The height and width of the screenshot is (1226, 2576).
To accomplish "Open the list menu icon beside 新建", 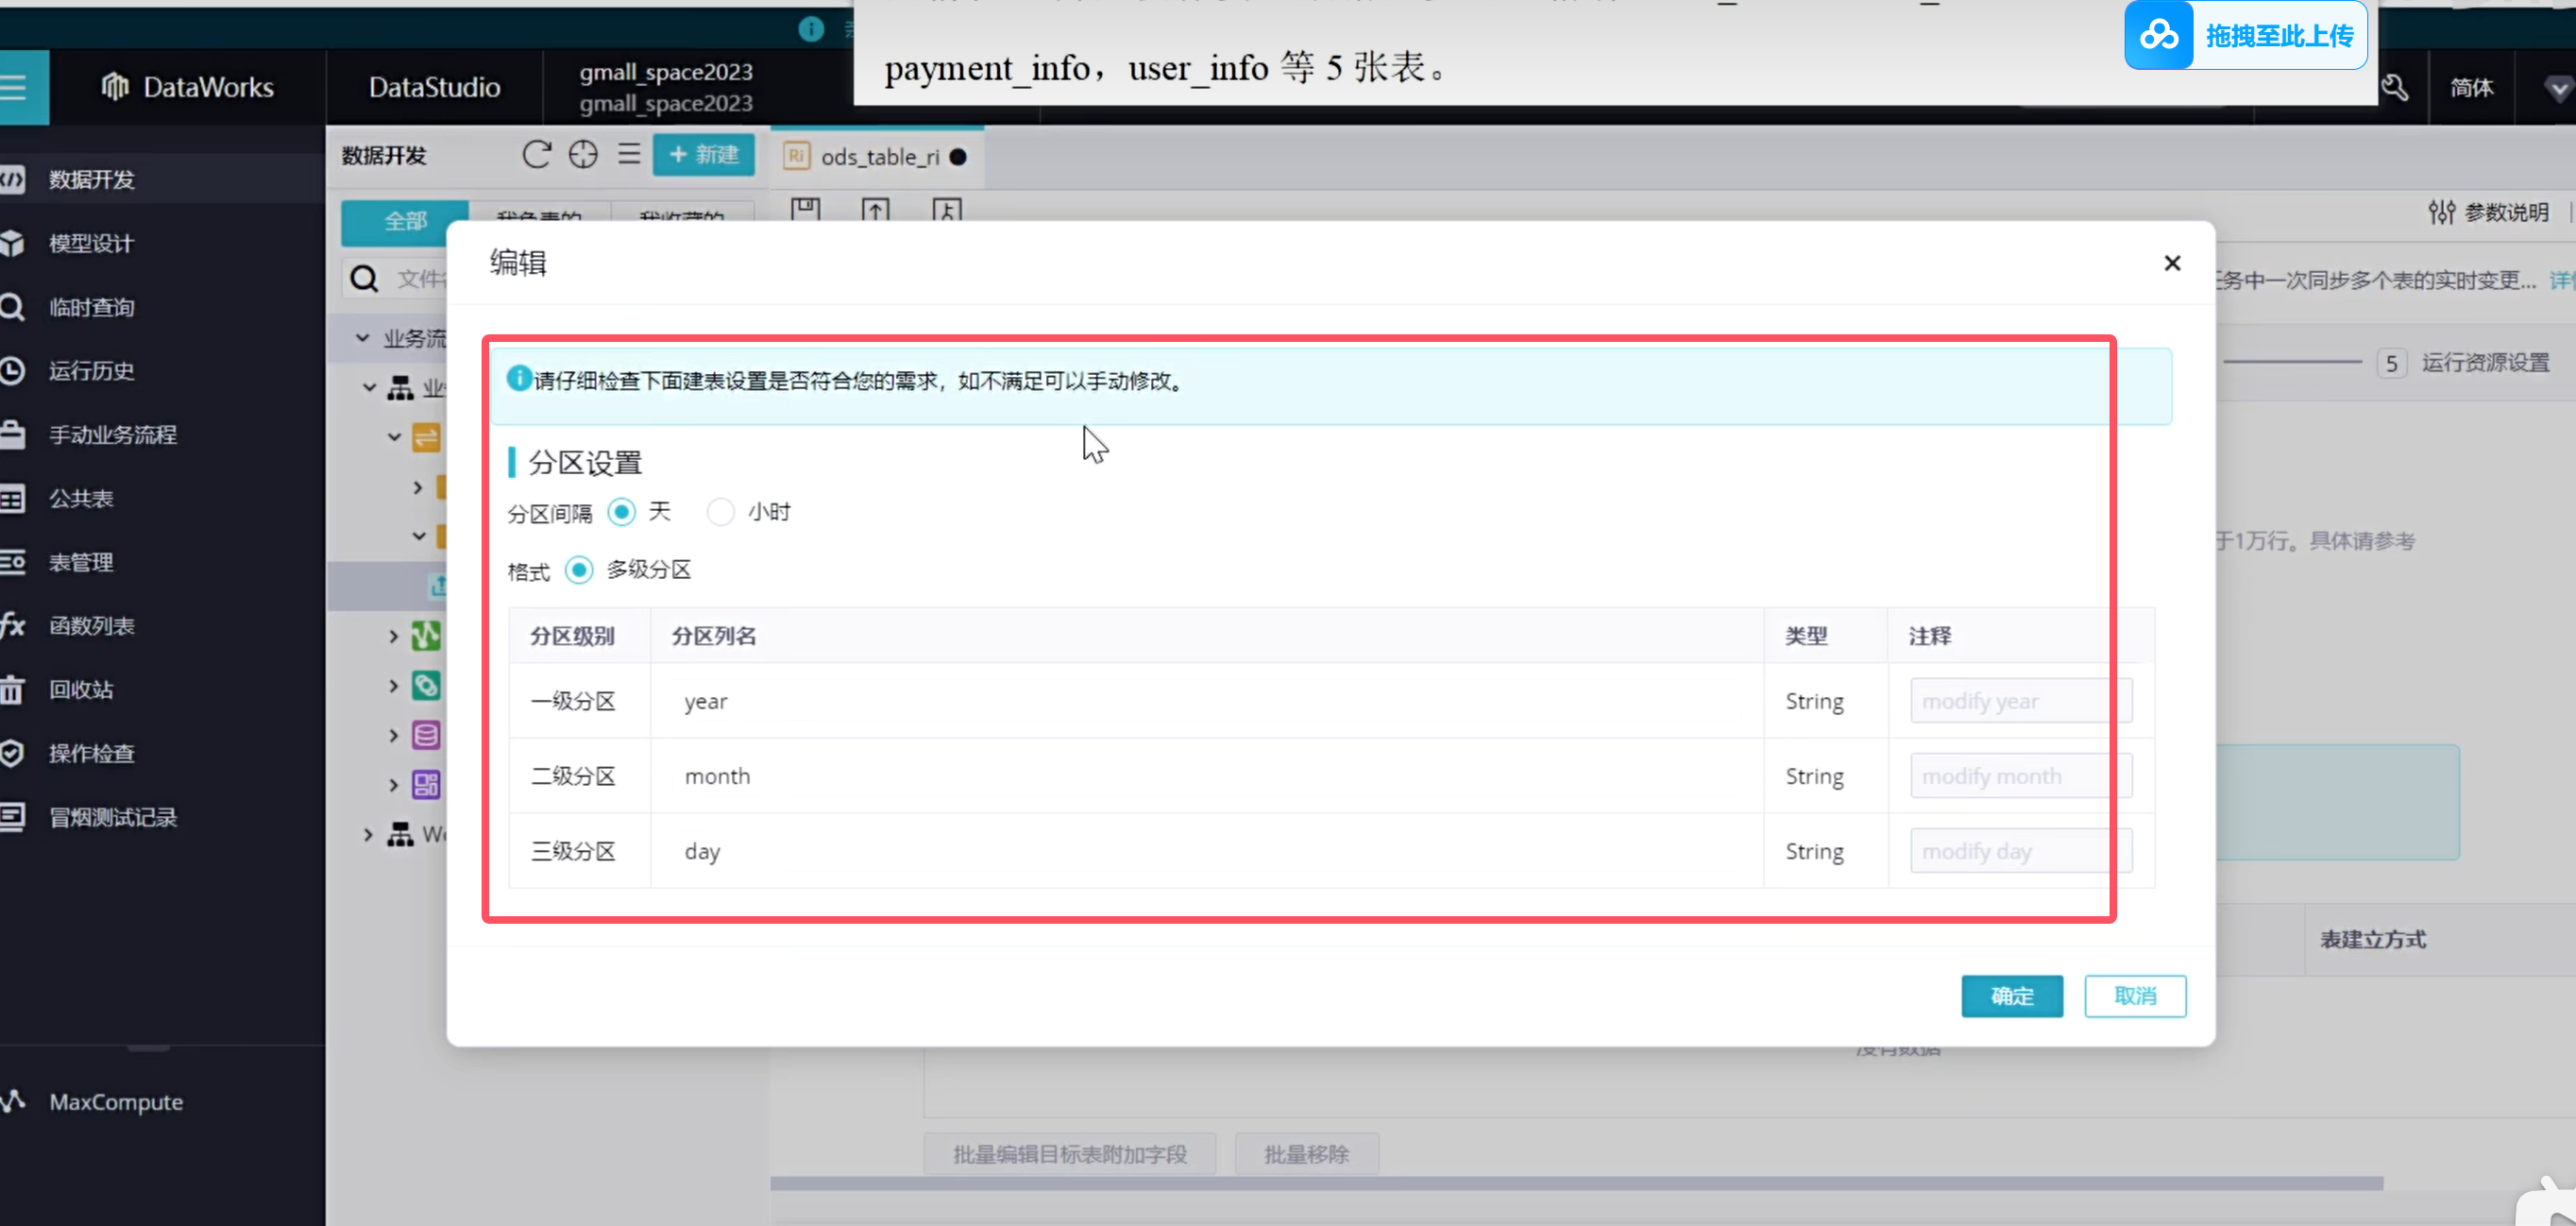I will click(x=628, y=154).
